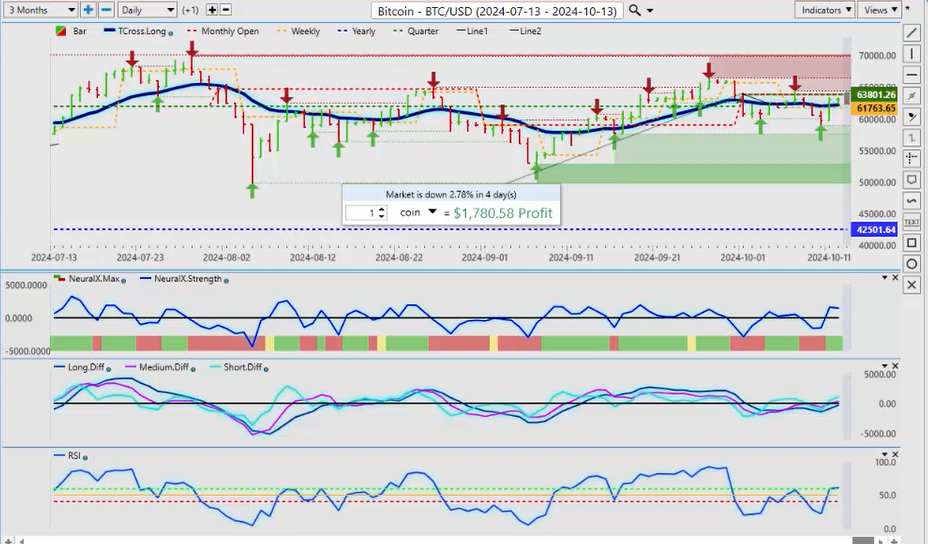Click the NeuralX.Max info dot
Screen dimensions: 928x544
tap(124, 281)
